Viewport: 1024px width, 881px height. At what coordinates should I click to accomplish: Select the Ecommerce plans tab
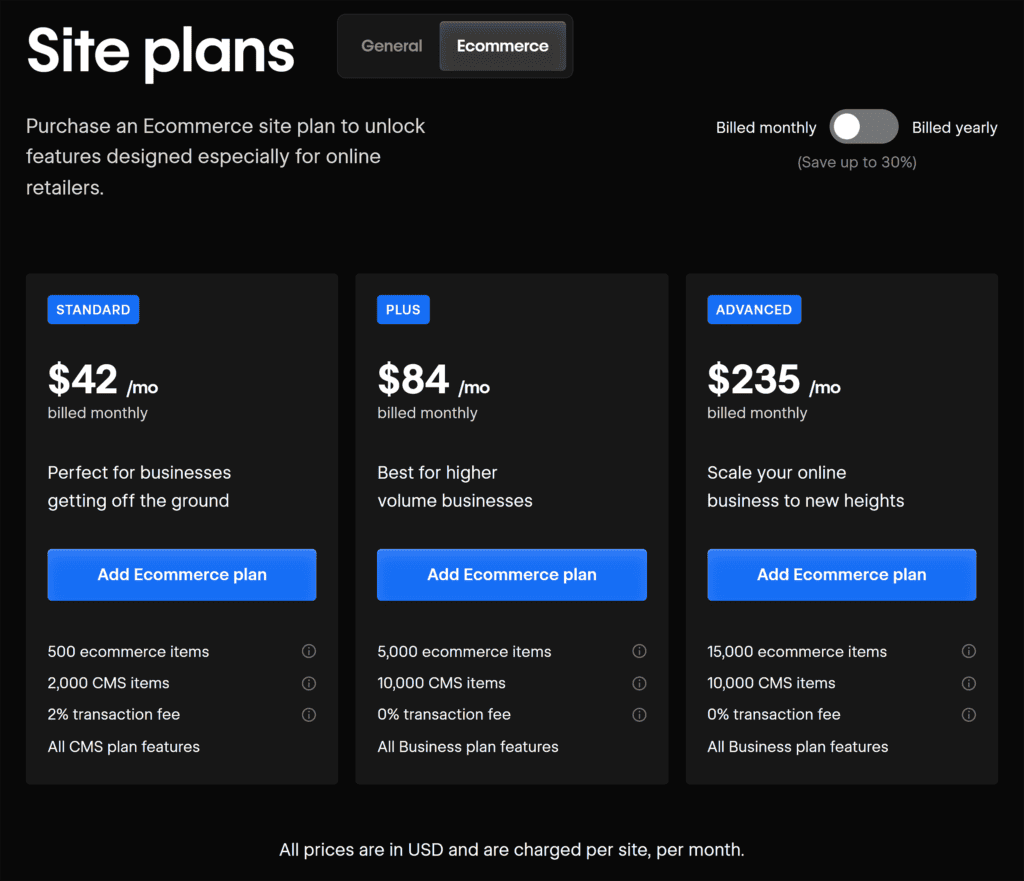(x=502, y=46)
